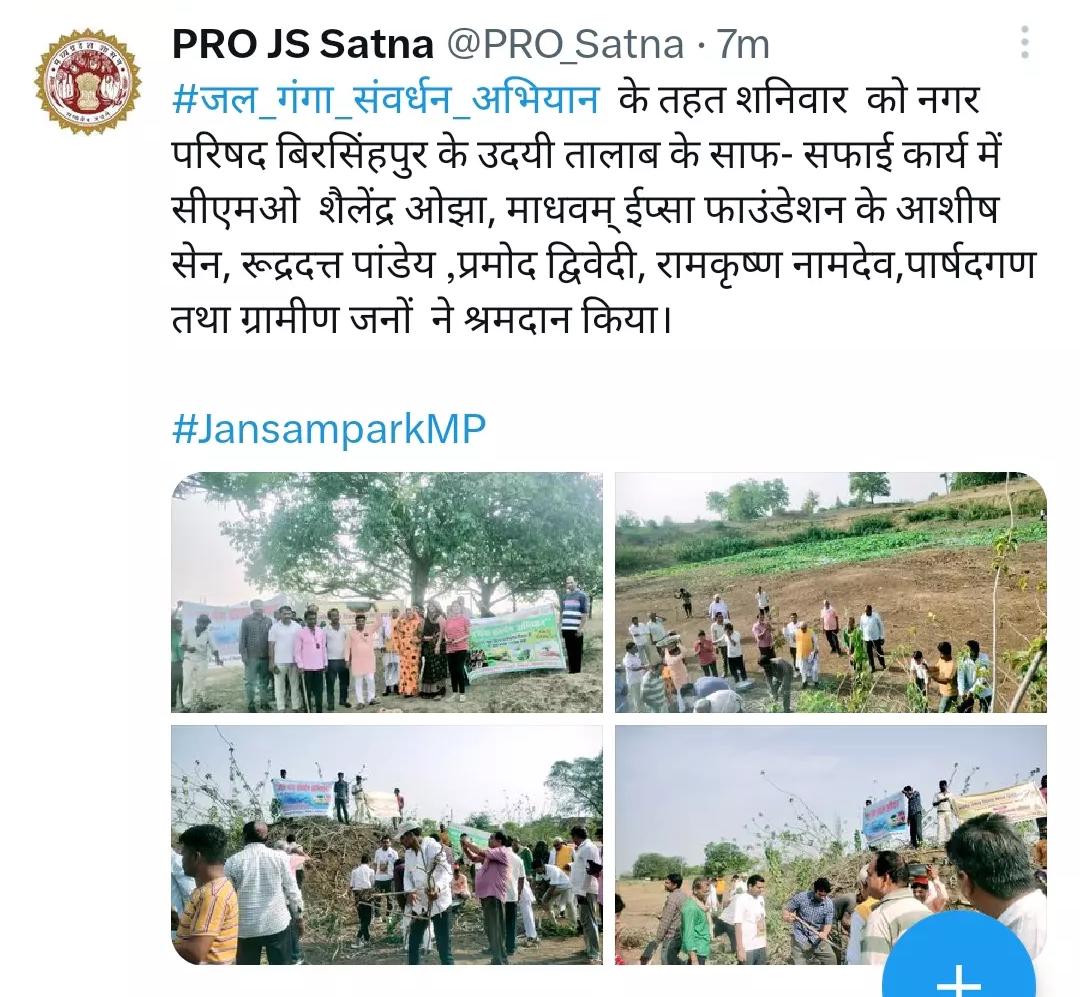This screenshot has height=997, width=1080.
Task: Click the banner atop the bottom-left photo
Action: (x=303, y=796)
